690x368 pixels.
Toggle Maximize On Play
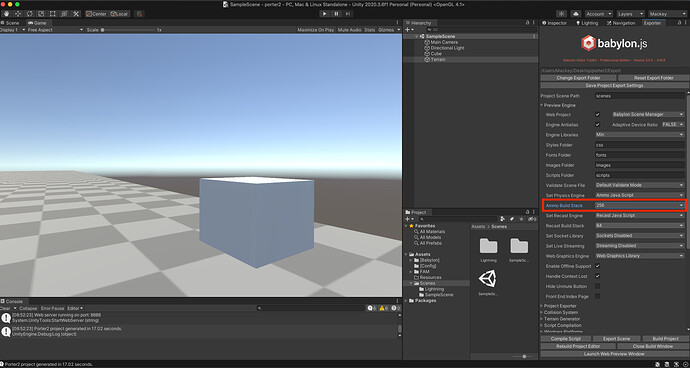(x=316, y=30)
